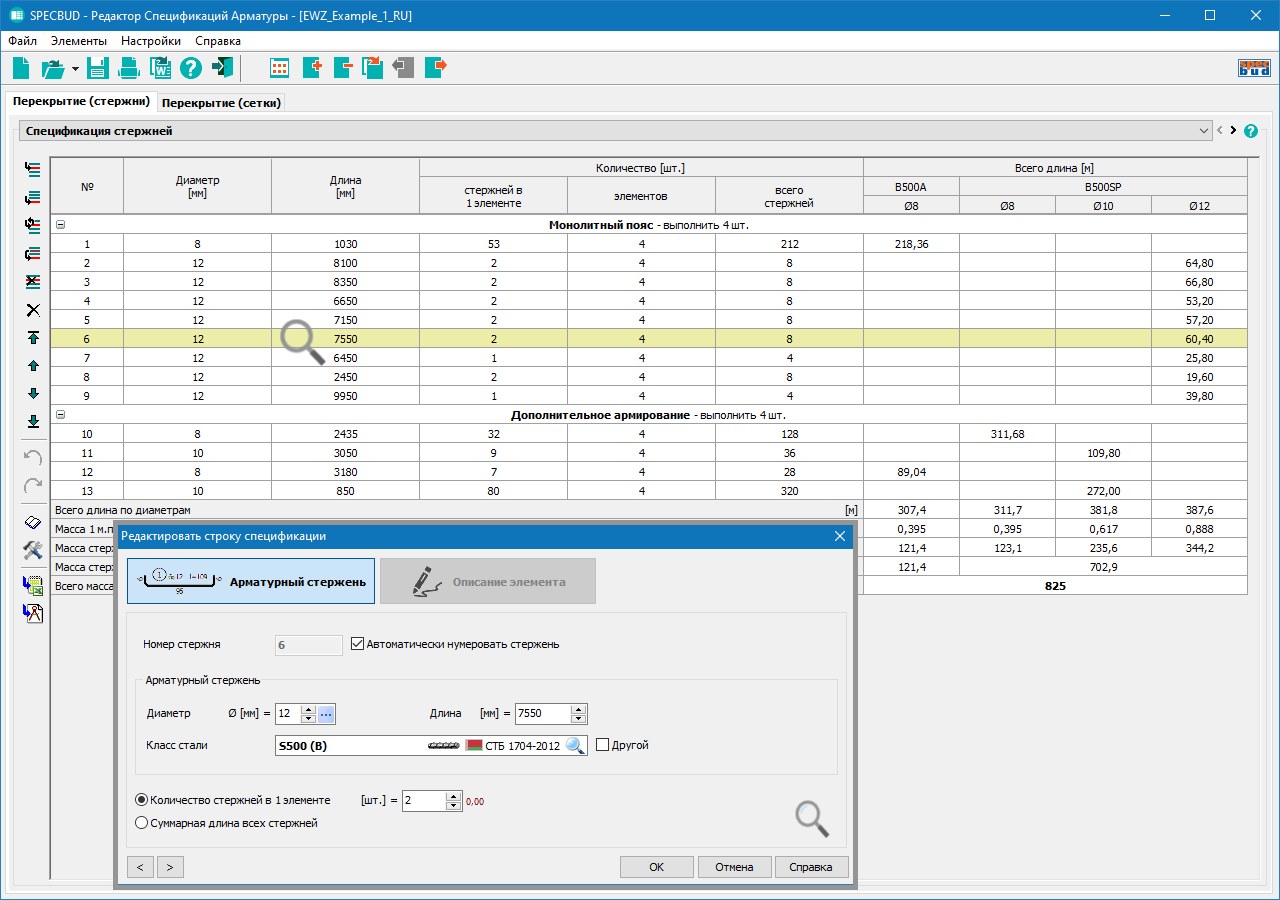Click the Export to Word icon
This screenshot has height=900, width=1280.
pos(160,68)
